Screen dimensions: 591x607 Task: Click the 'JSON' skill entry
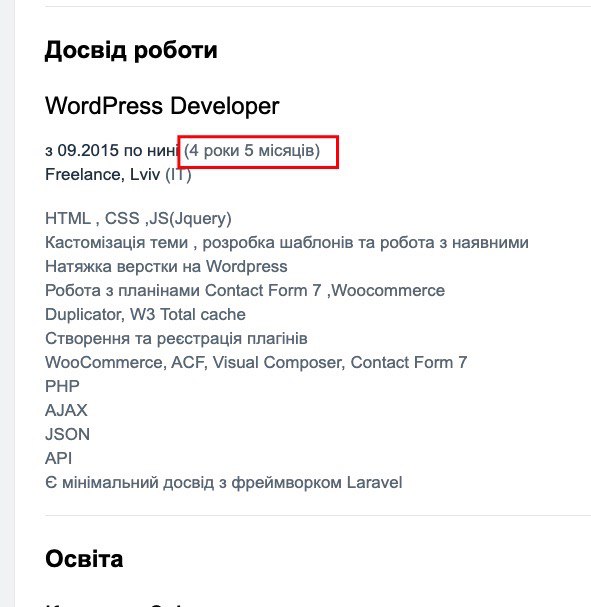(x=67, y=434)
